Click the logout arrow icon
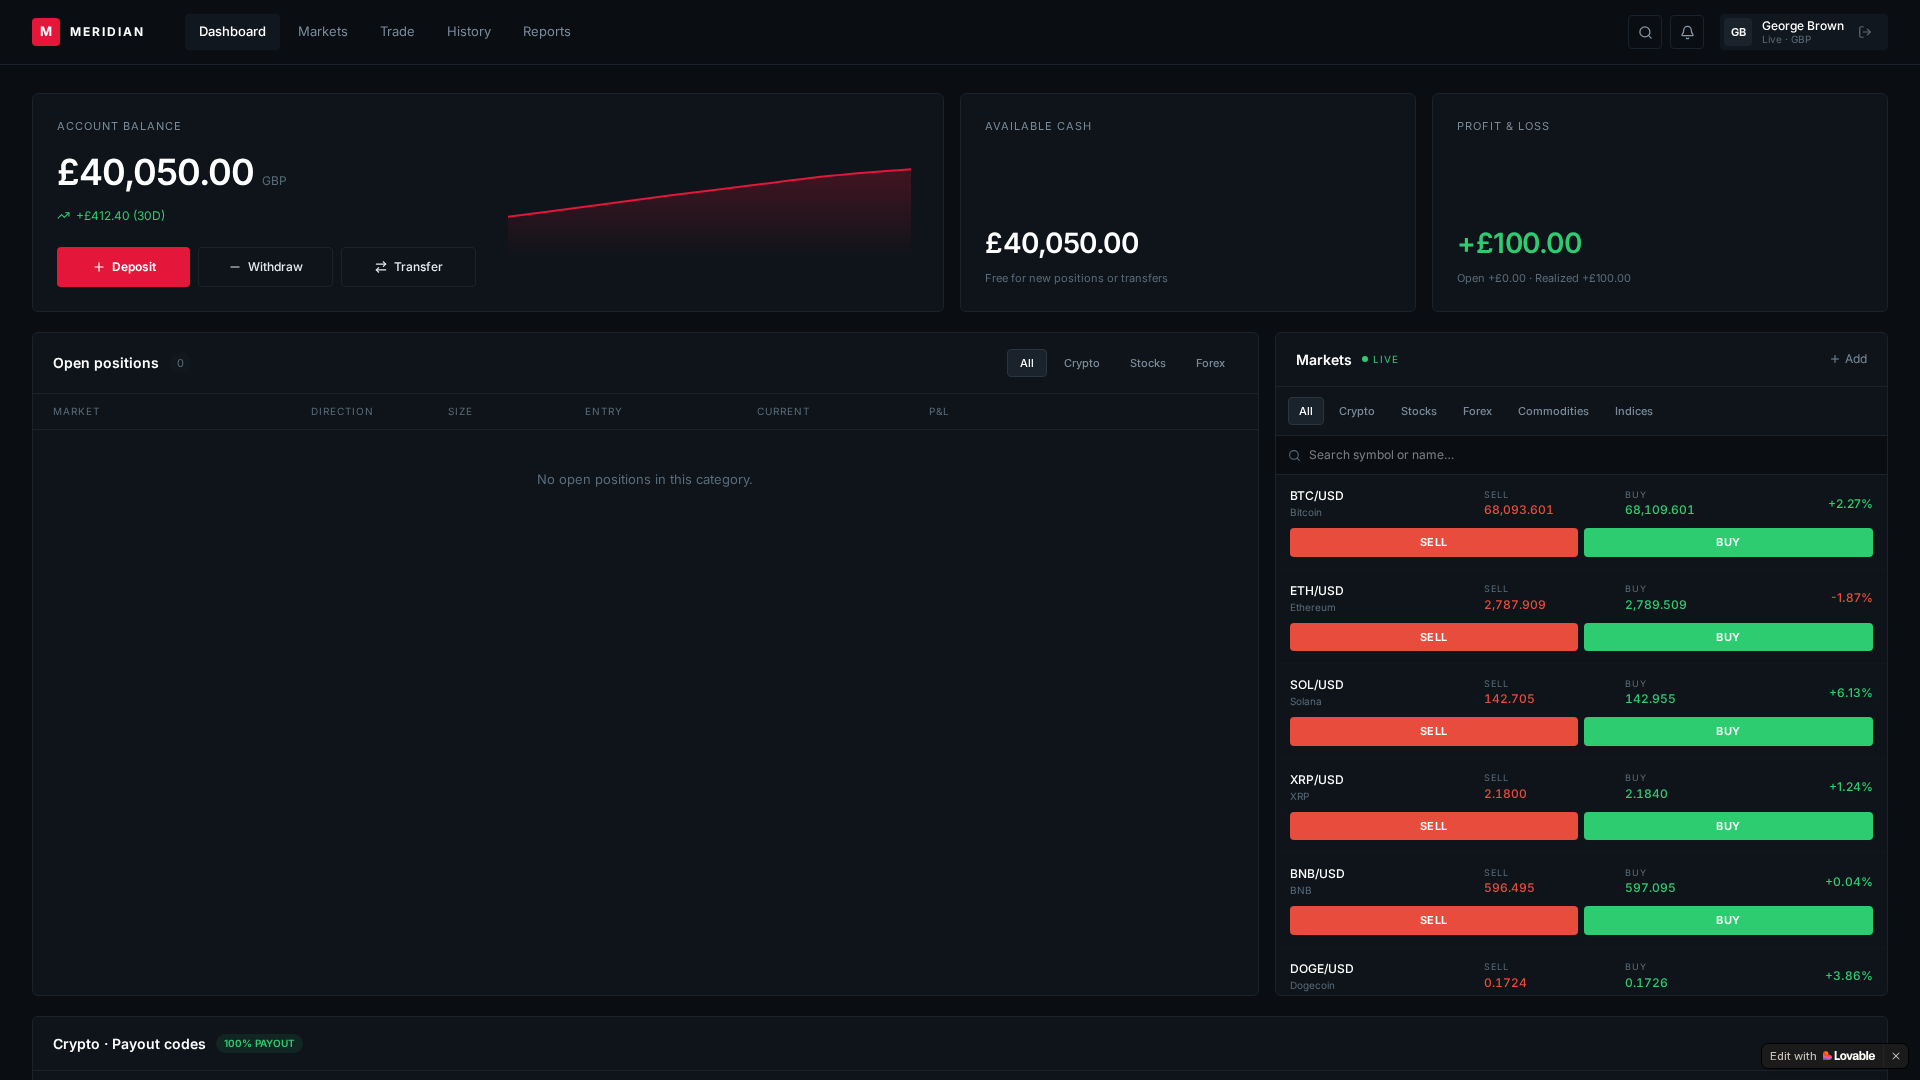This screenshot has height=1080, width=1920. point(1865,32)
